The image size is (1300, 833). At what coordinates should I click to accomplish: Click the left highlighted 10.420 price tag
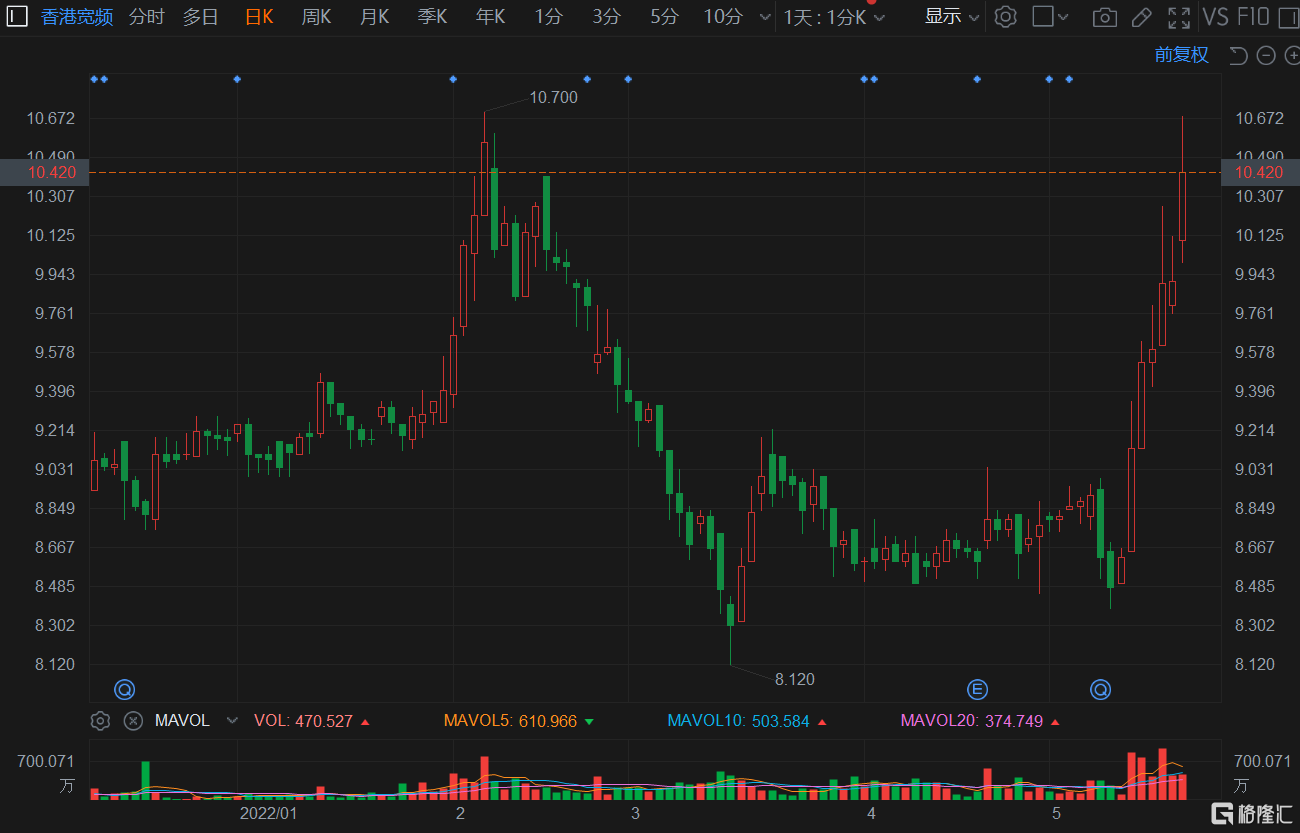coord(45,173)
